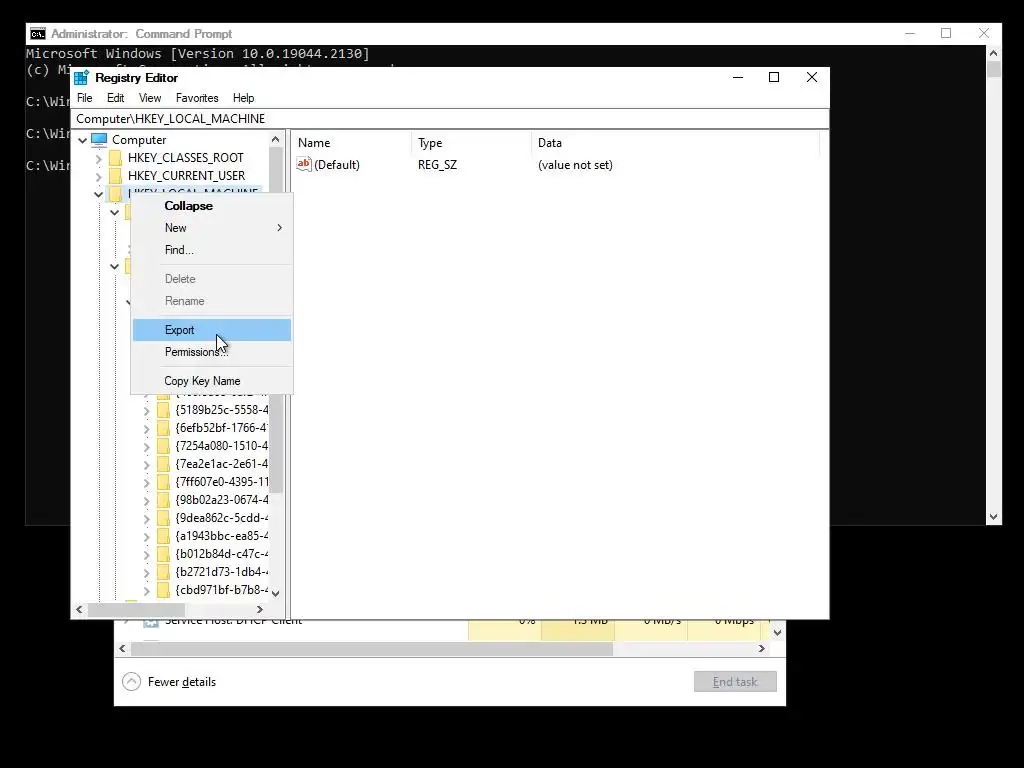Click the HKEY_CLASSES_ROOT folder icon
This screenshot has height=768, width=1024.
point(116,158)
